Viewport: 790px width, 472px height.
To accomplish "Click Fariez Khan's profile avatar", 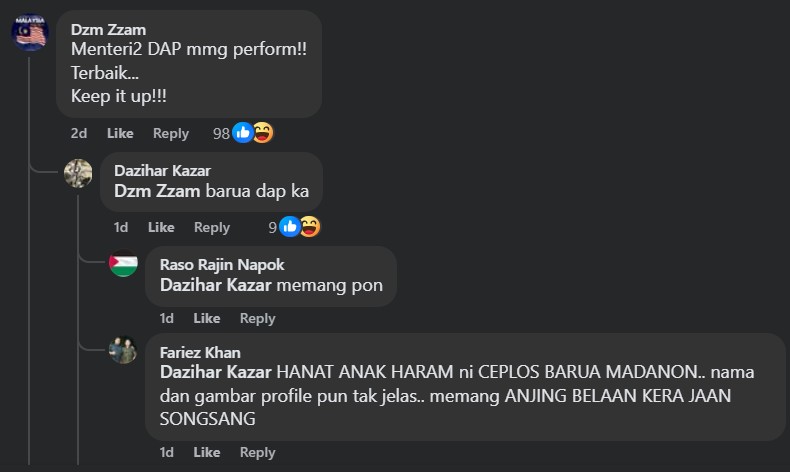I will [x=123, y=352].
